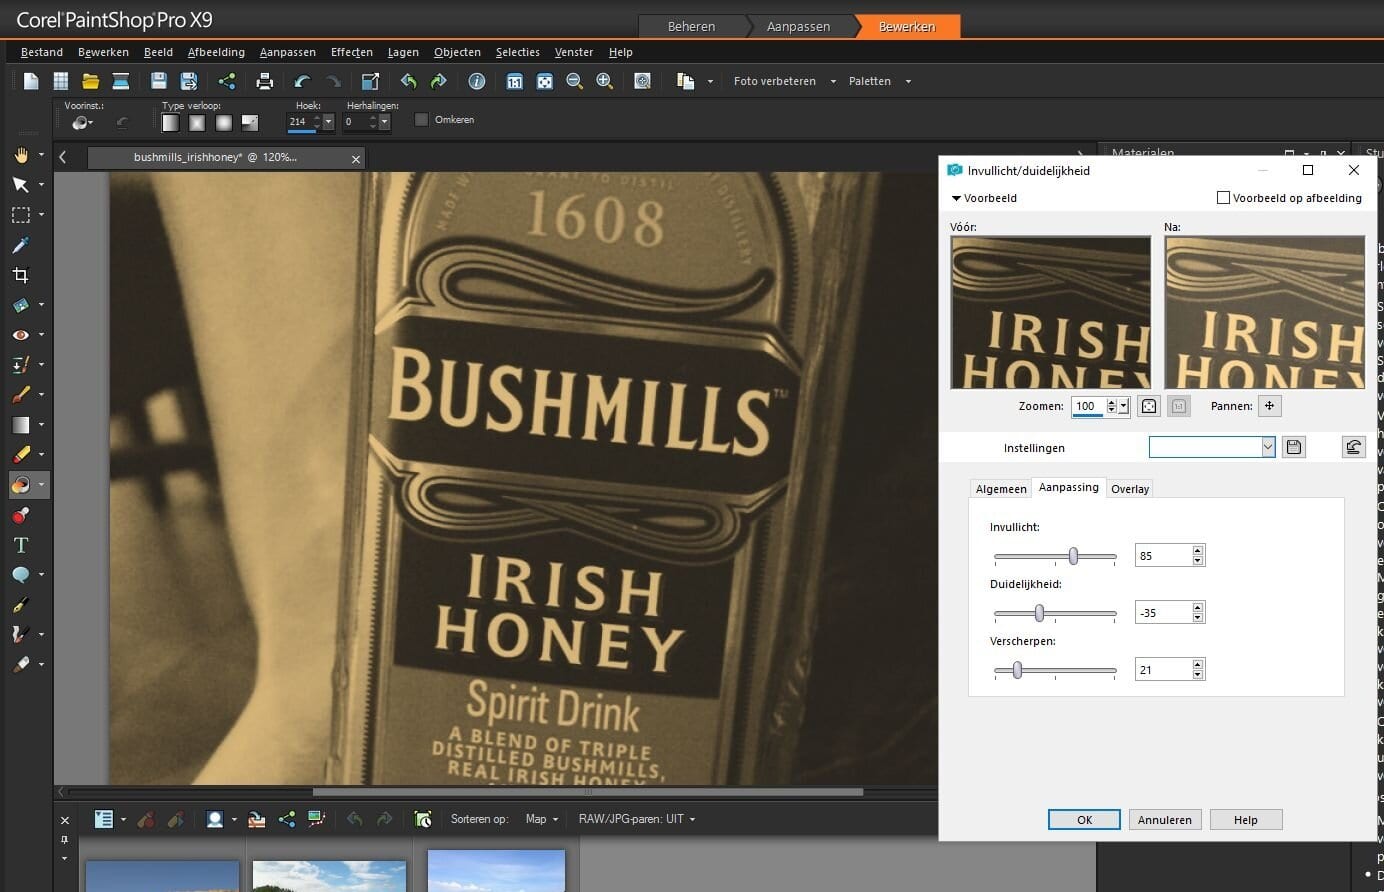The image size is (1384, 892).
Task: Select the Pan tool
Action: [x=20, y=154]
